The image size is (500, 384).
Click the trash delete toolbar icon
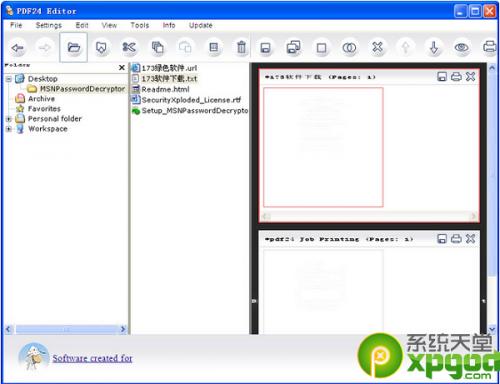242,48
